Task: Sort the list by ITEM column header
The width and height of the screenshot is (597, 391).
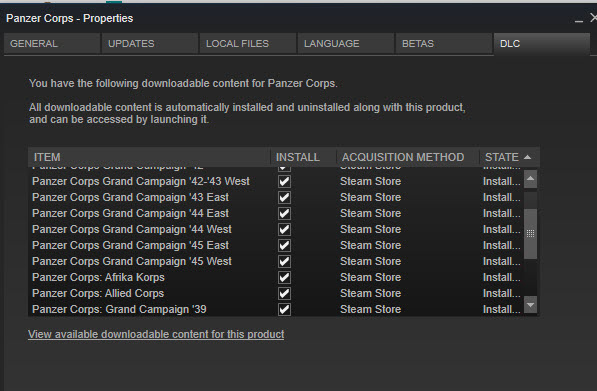Action: (149, 157)
